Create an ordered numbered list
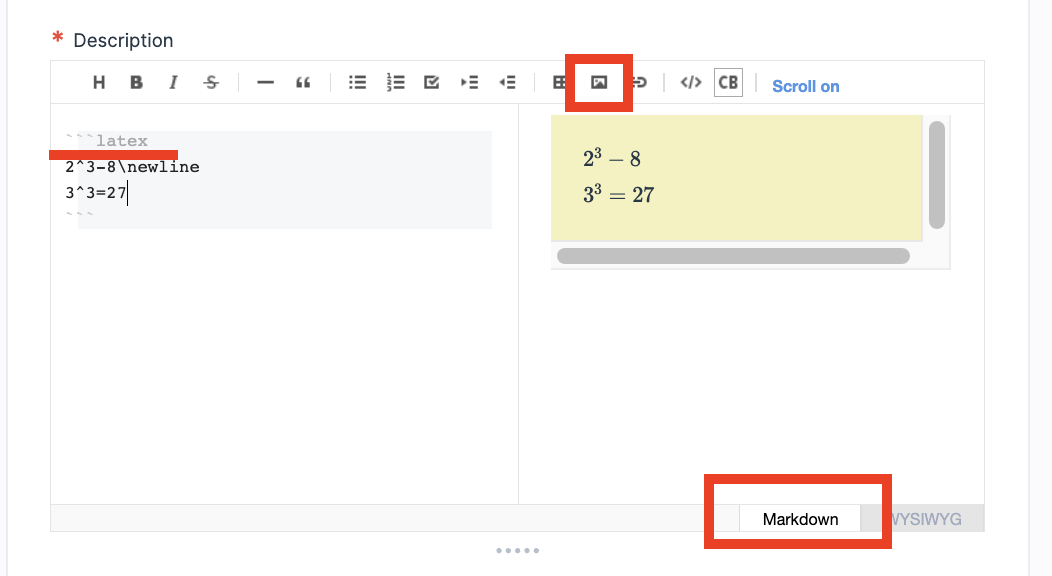1052x576 pixels. 395,82
